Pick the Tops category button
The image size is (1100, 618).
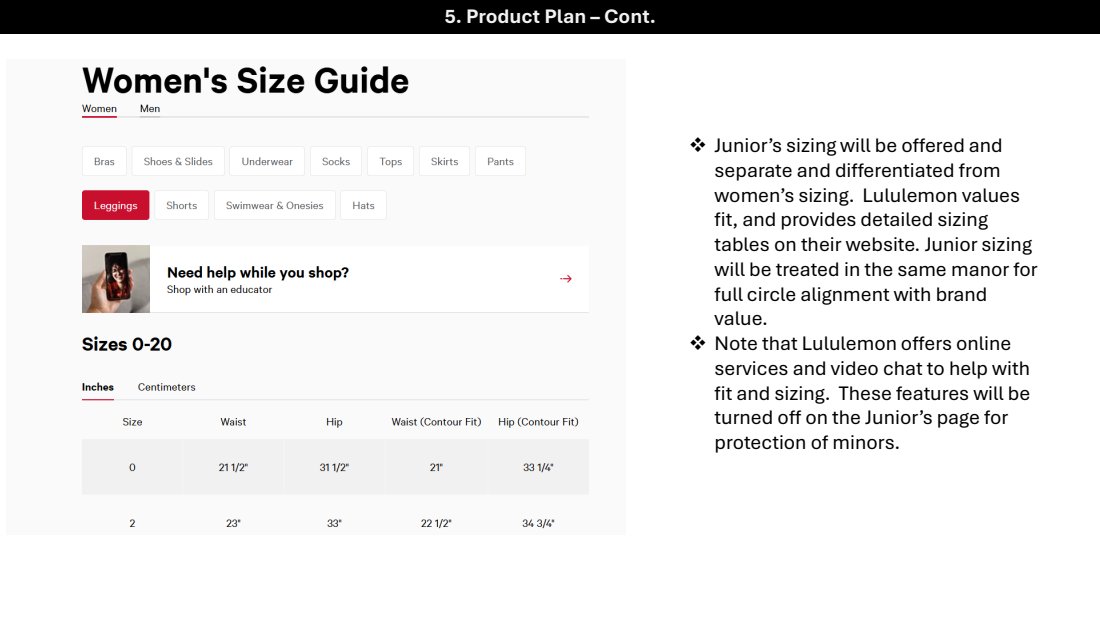[391, 162]
